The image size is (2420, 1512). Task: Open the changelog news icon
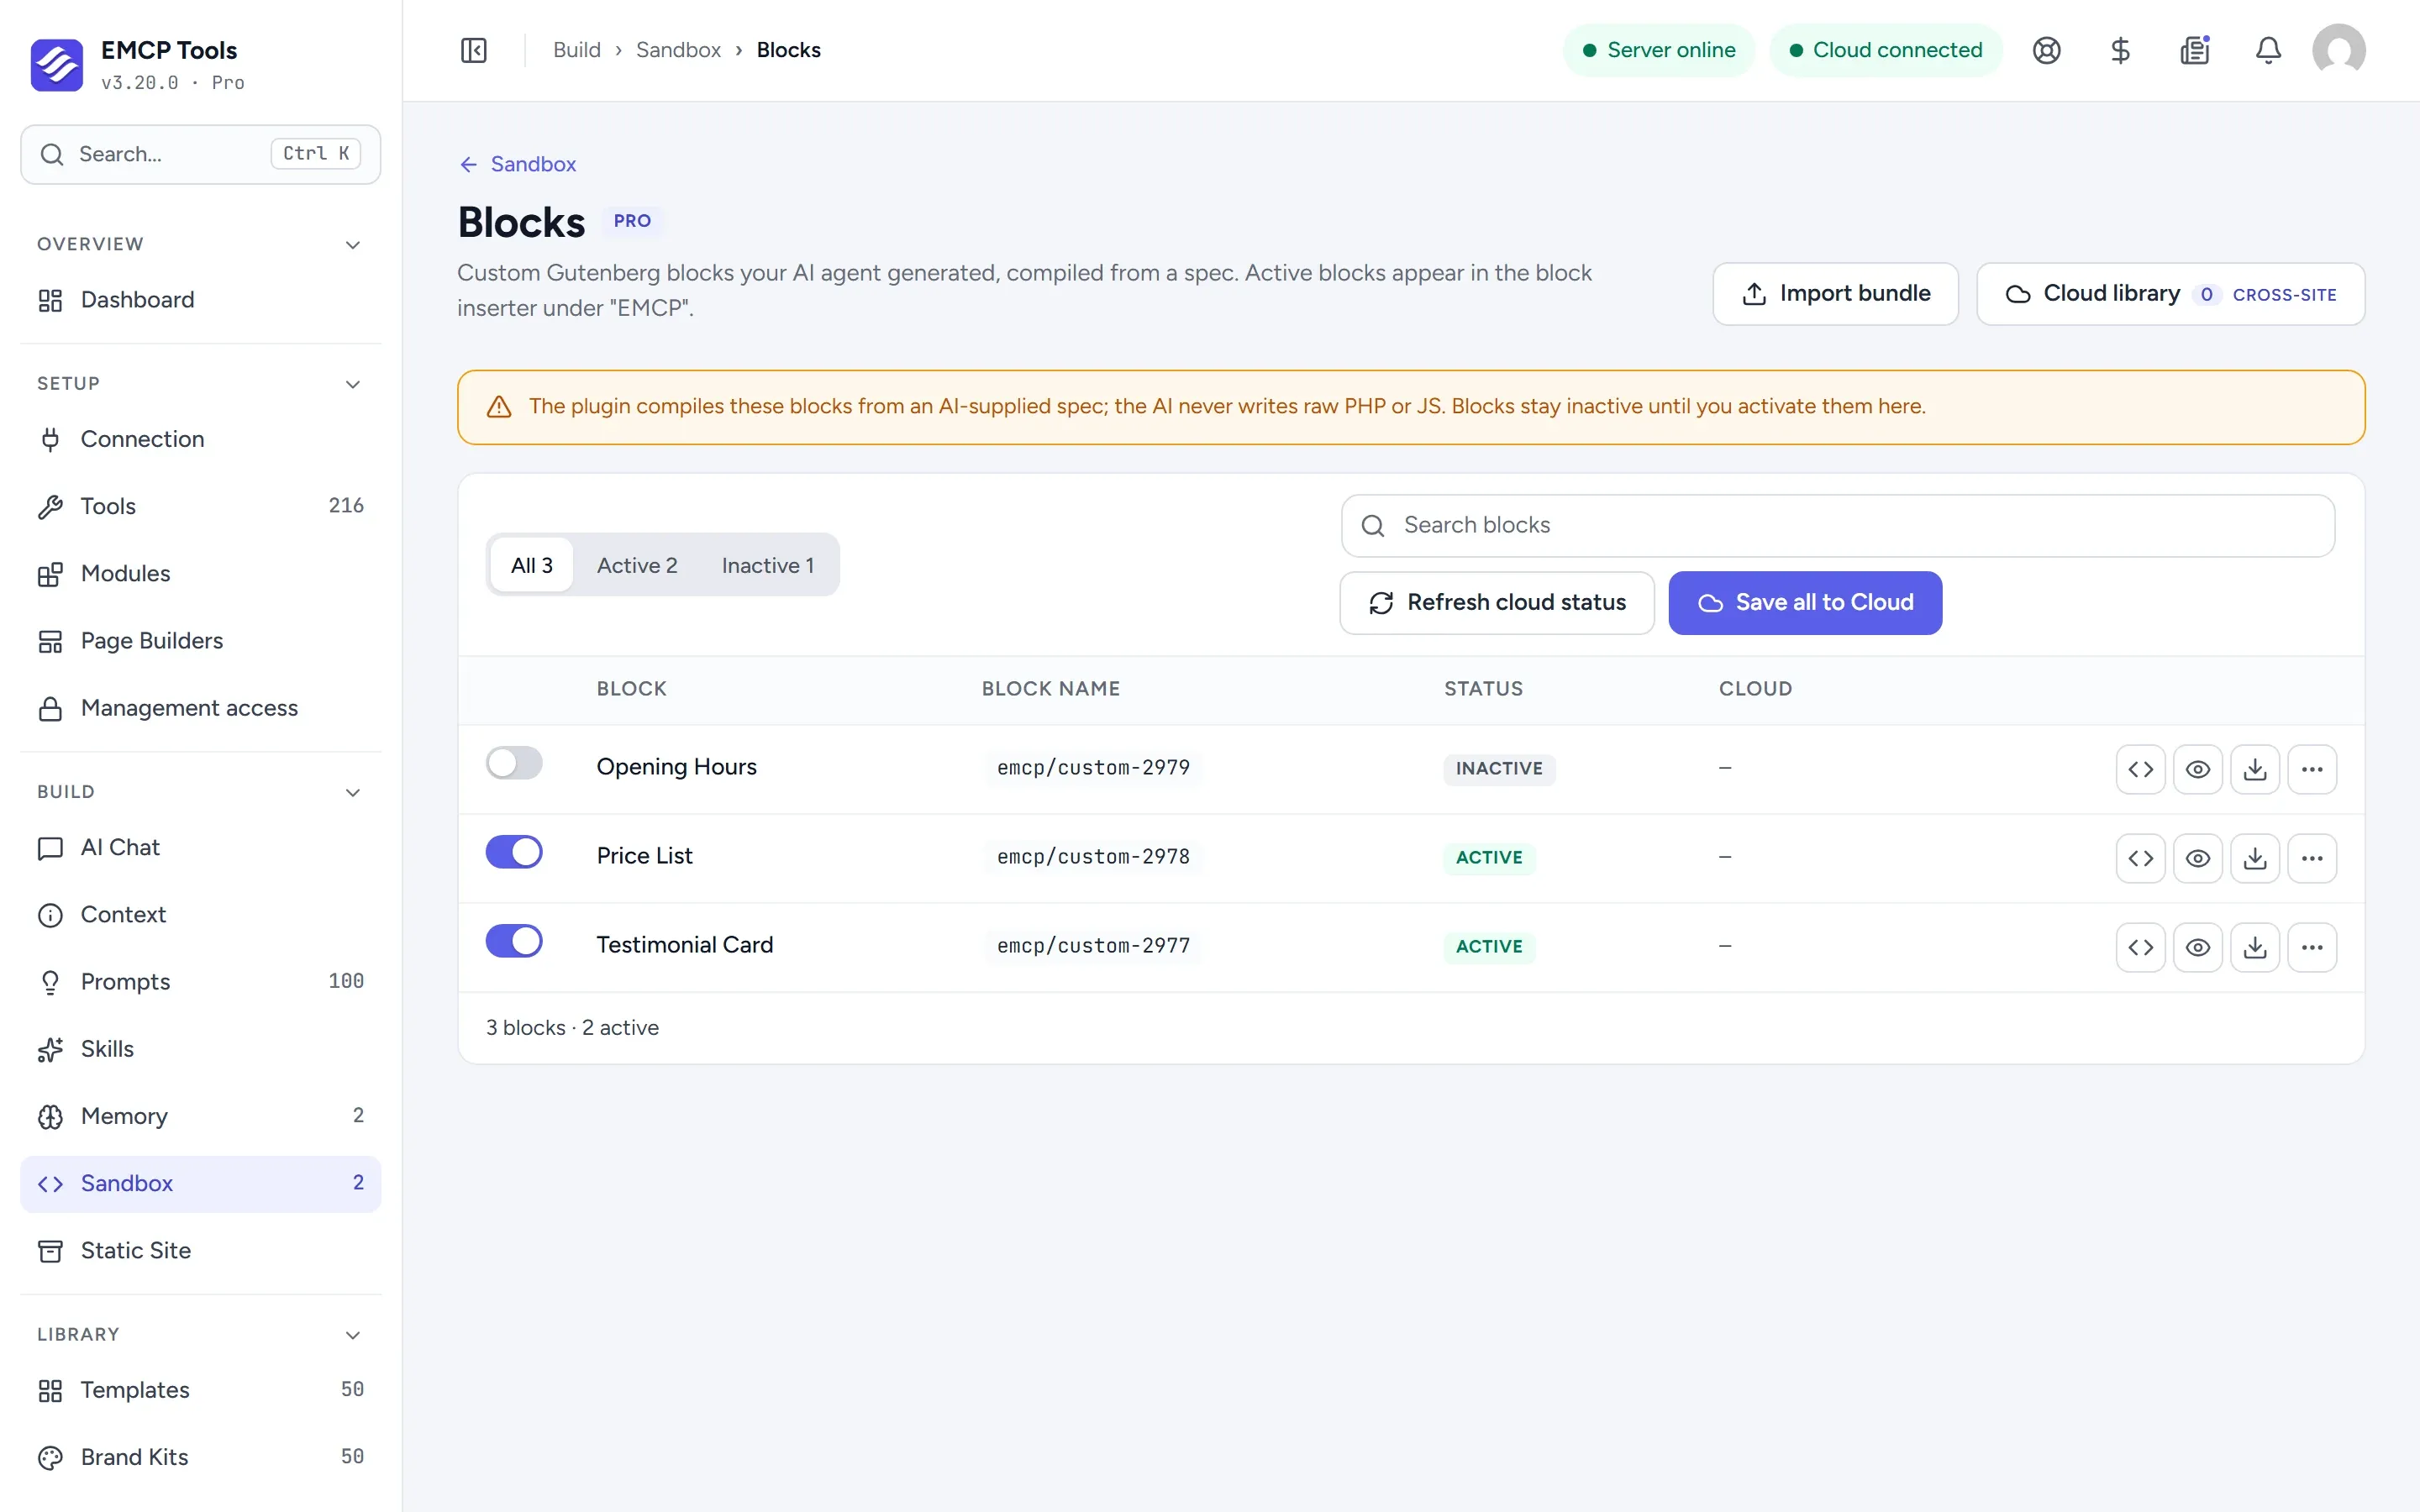[2194, 50]
